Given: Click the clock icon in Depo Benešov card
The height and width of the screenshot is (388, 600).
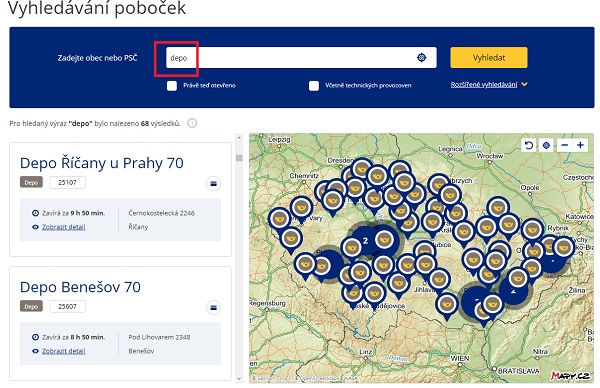Looking at the screenshot, I should [x=35, y=337].
